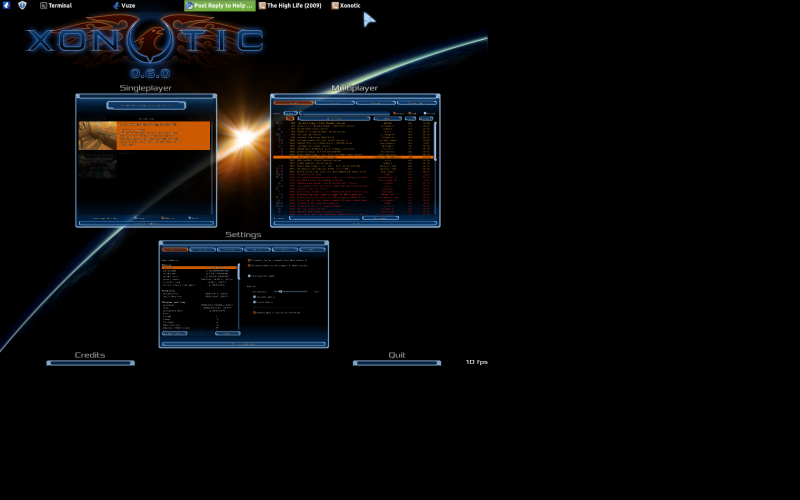Click the Quit bar
This screenshot has width=800, height=500.
[397, 363]
